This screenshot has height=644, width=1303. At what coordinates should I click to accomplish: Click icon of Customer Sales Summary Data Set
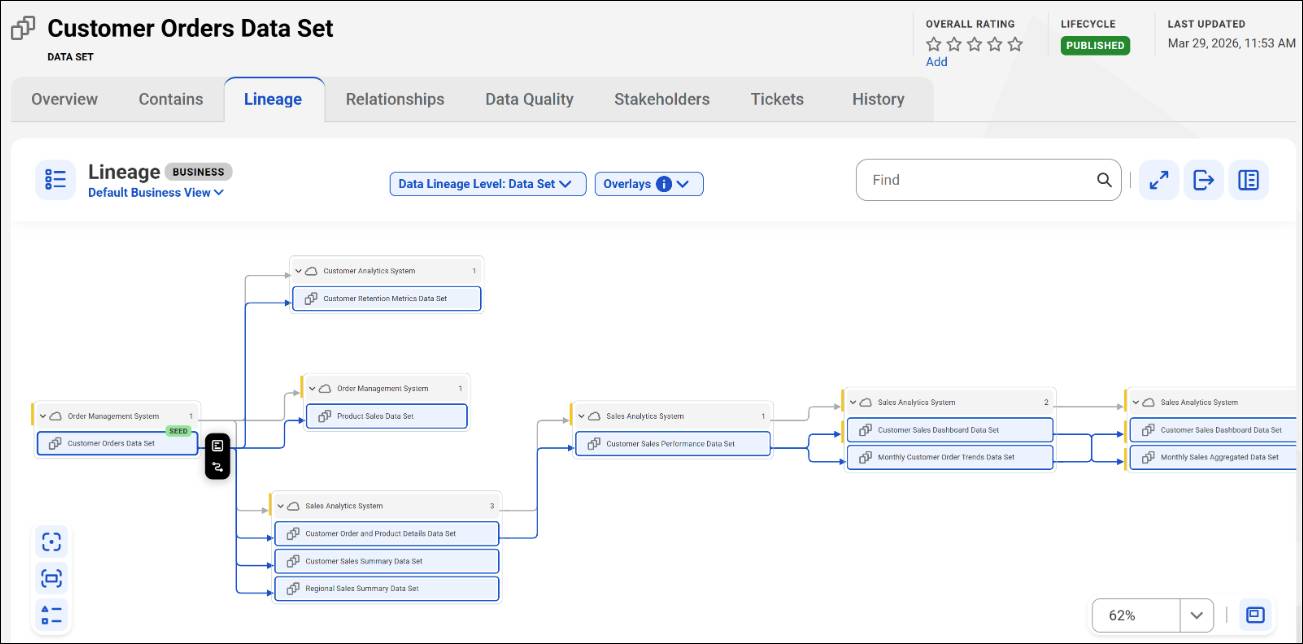pyautogui.click(x=293, y=561)
